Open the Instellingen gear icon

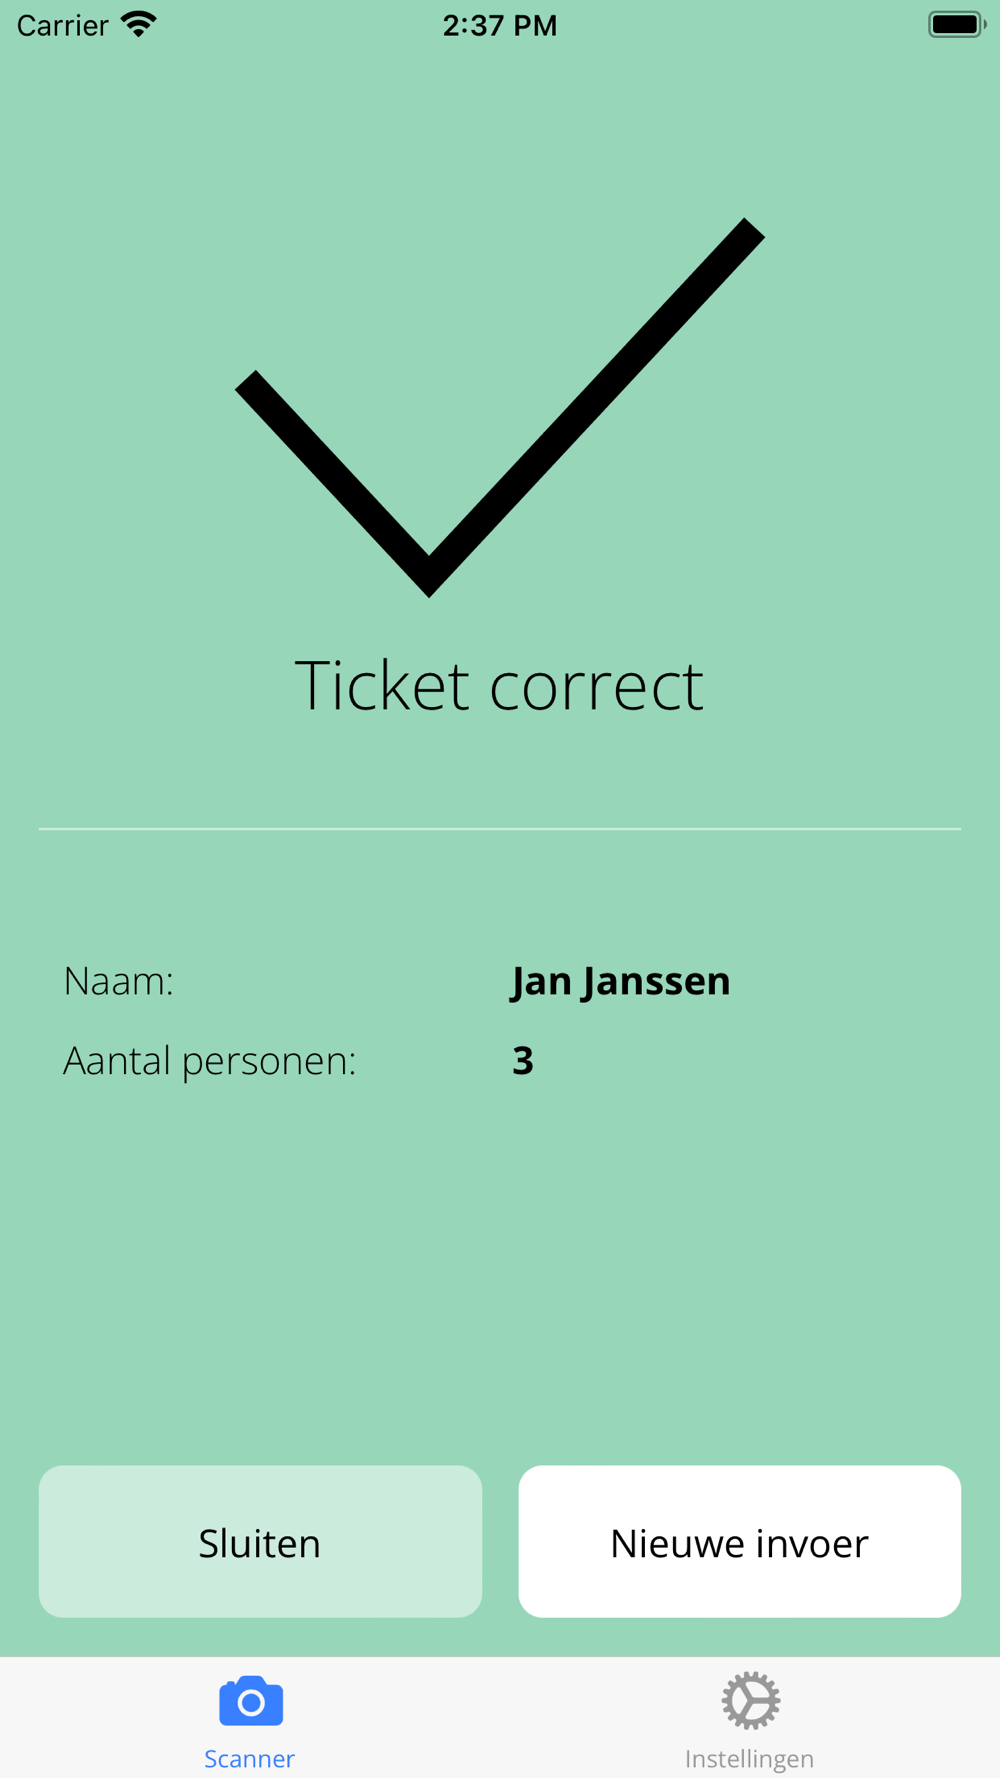pos(750,1700)
